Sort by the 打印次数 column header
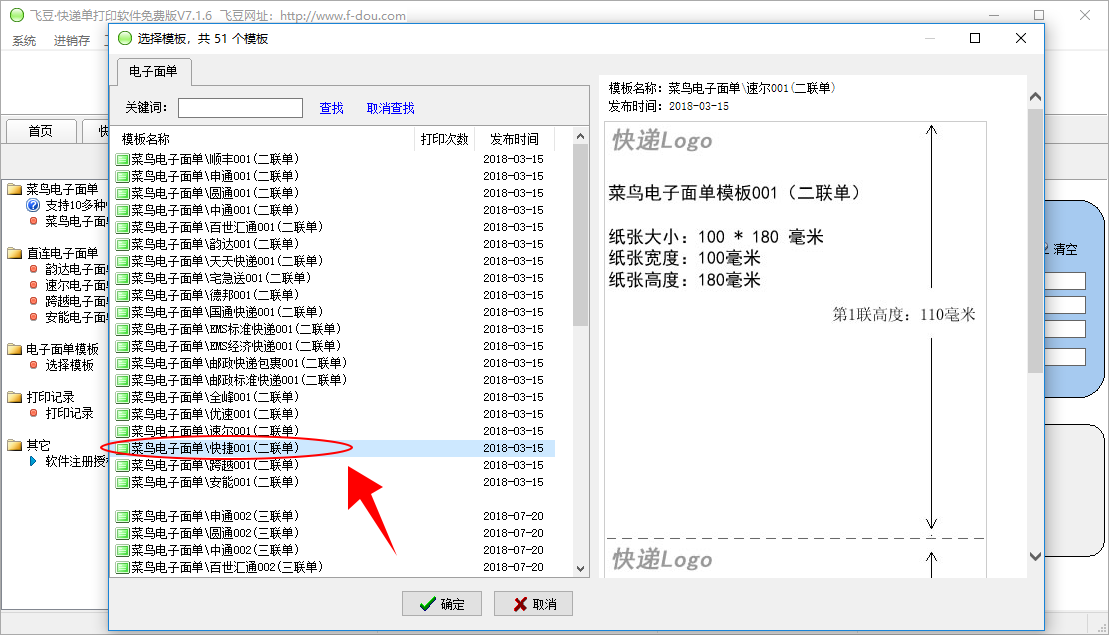Image resolution: width=1109 pixels, height=635 pixels. coord(444,139)
